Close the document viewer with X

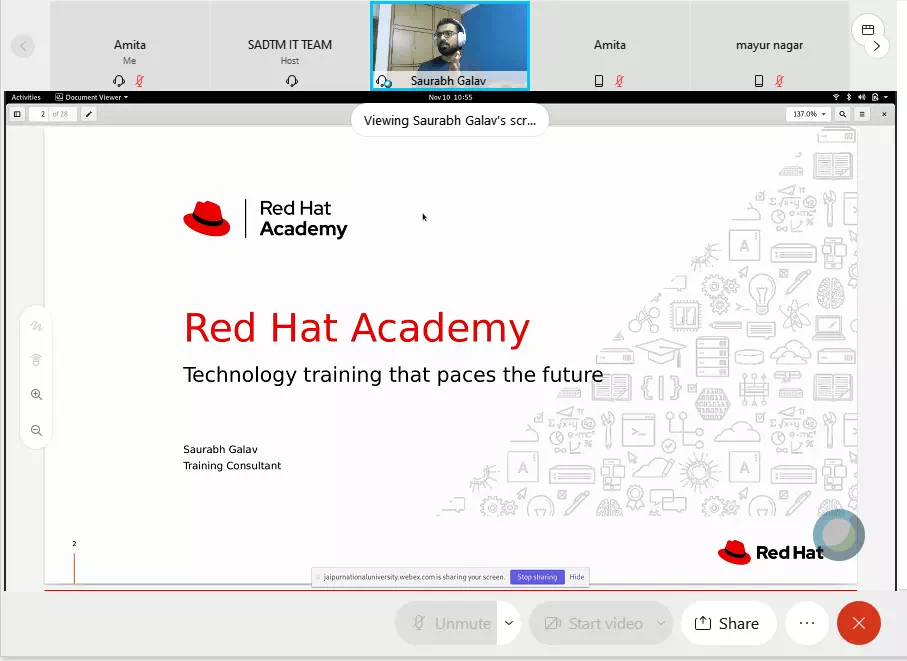[884, 114]
